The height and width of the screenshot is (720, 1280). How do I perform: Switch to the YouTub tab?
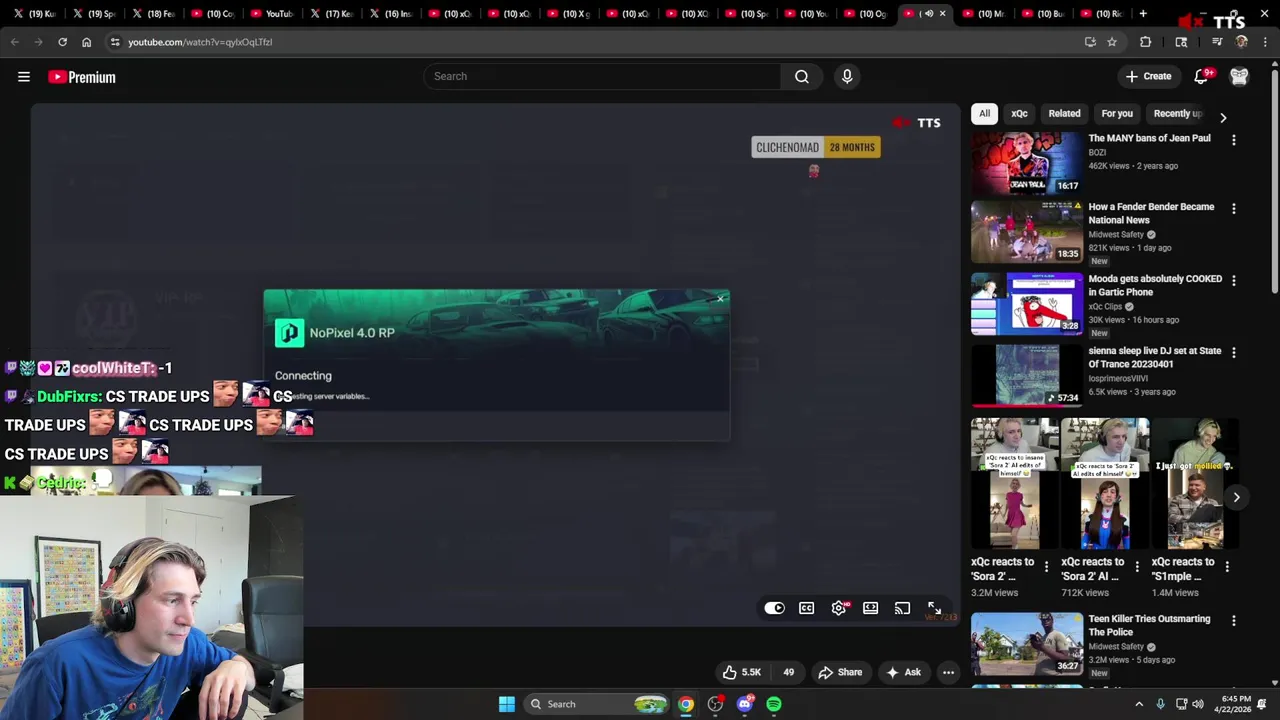(x=271, y=13)
